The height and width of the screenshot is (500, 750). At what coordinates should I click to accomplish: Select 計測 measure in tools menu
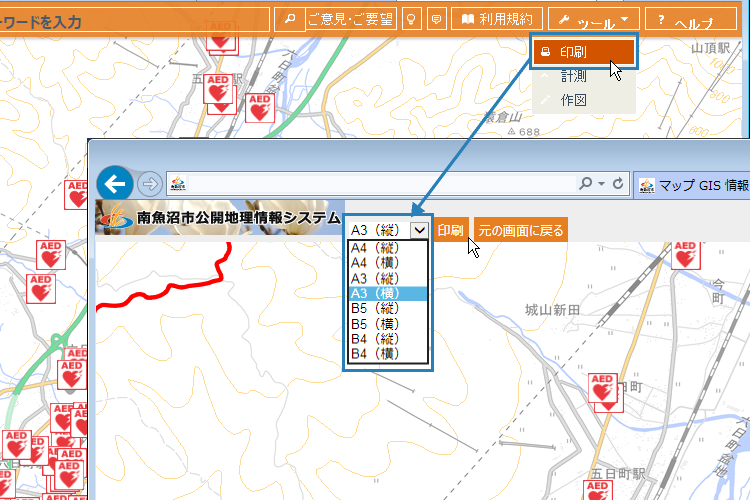pyautogui.click(x=584, y=76)
